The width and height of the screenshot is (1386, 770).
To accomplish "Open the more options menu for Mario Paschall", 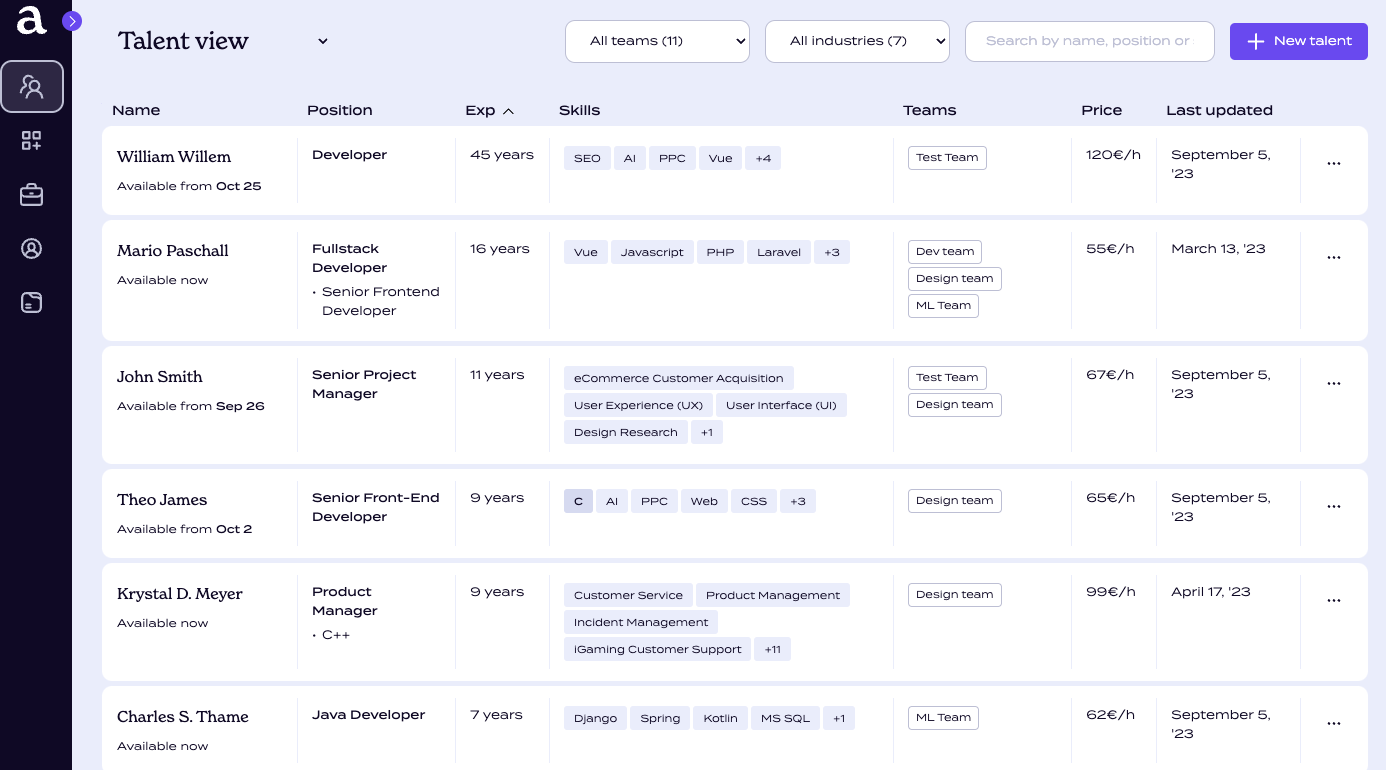I will point(1333,258).
